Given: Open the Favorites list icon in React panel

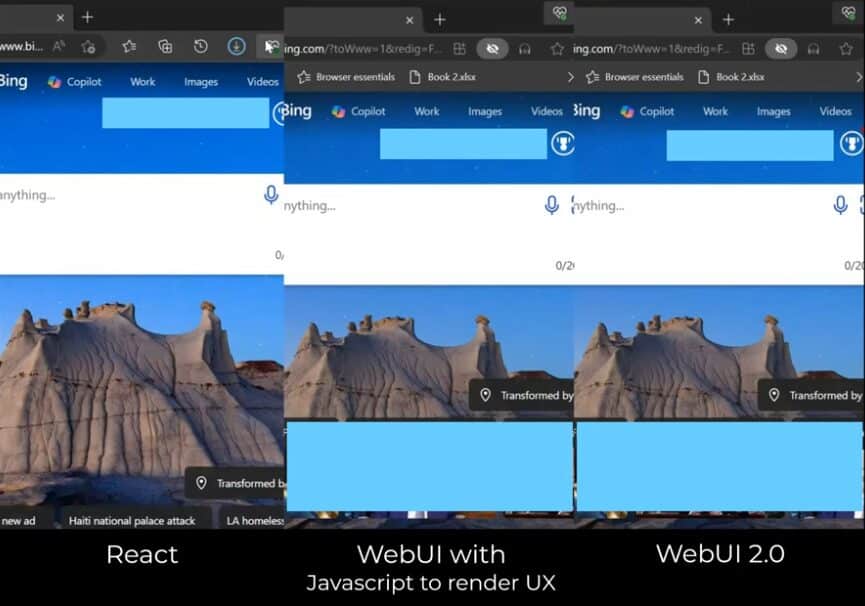Looking at the screenshot, I should tap(129, 46).
